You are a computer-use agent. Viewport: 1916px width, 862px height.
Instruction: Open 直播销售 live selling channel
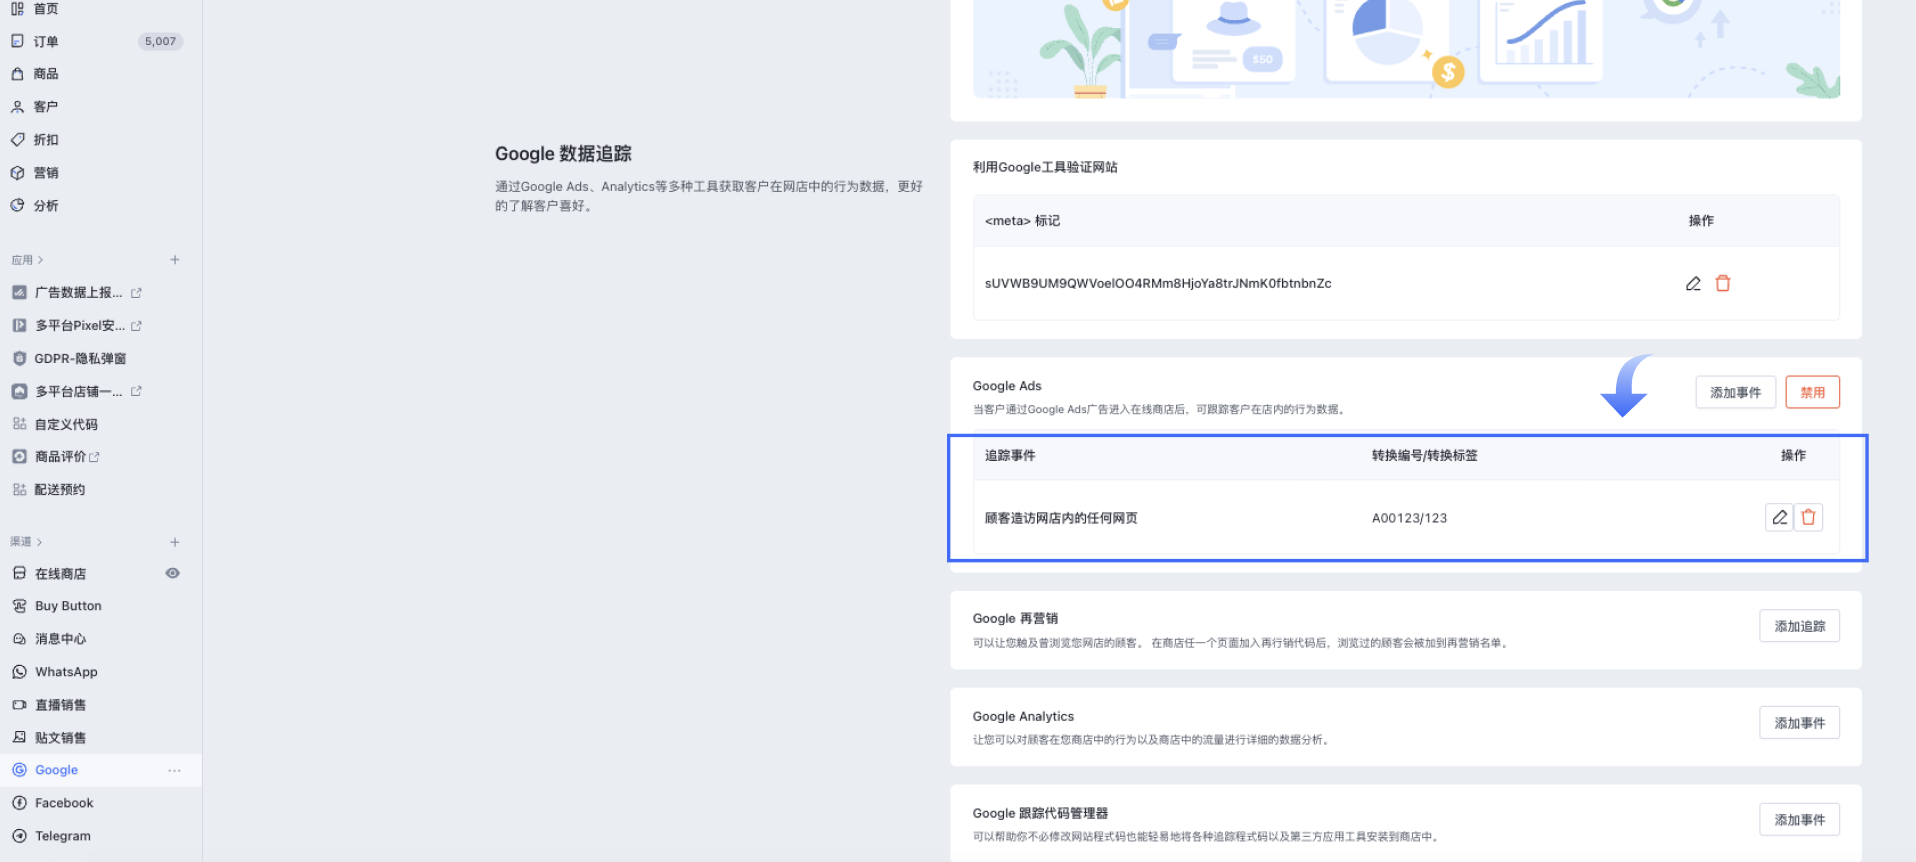point(60,705)
